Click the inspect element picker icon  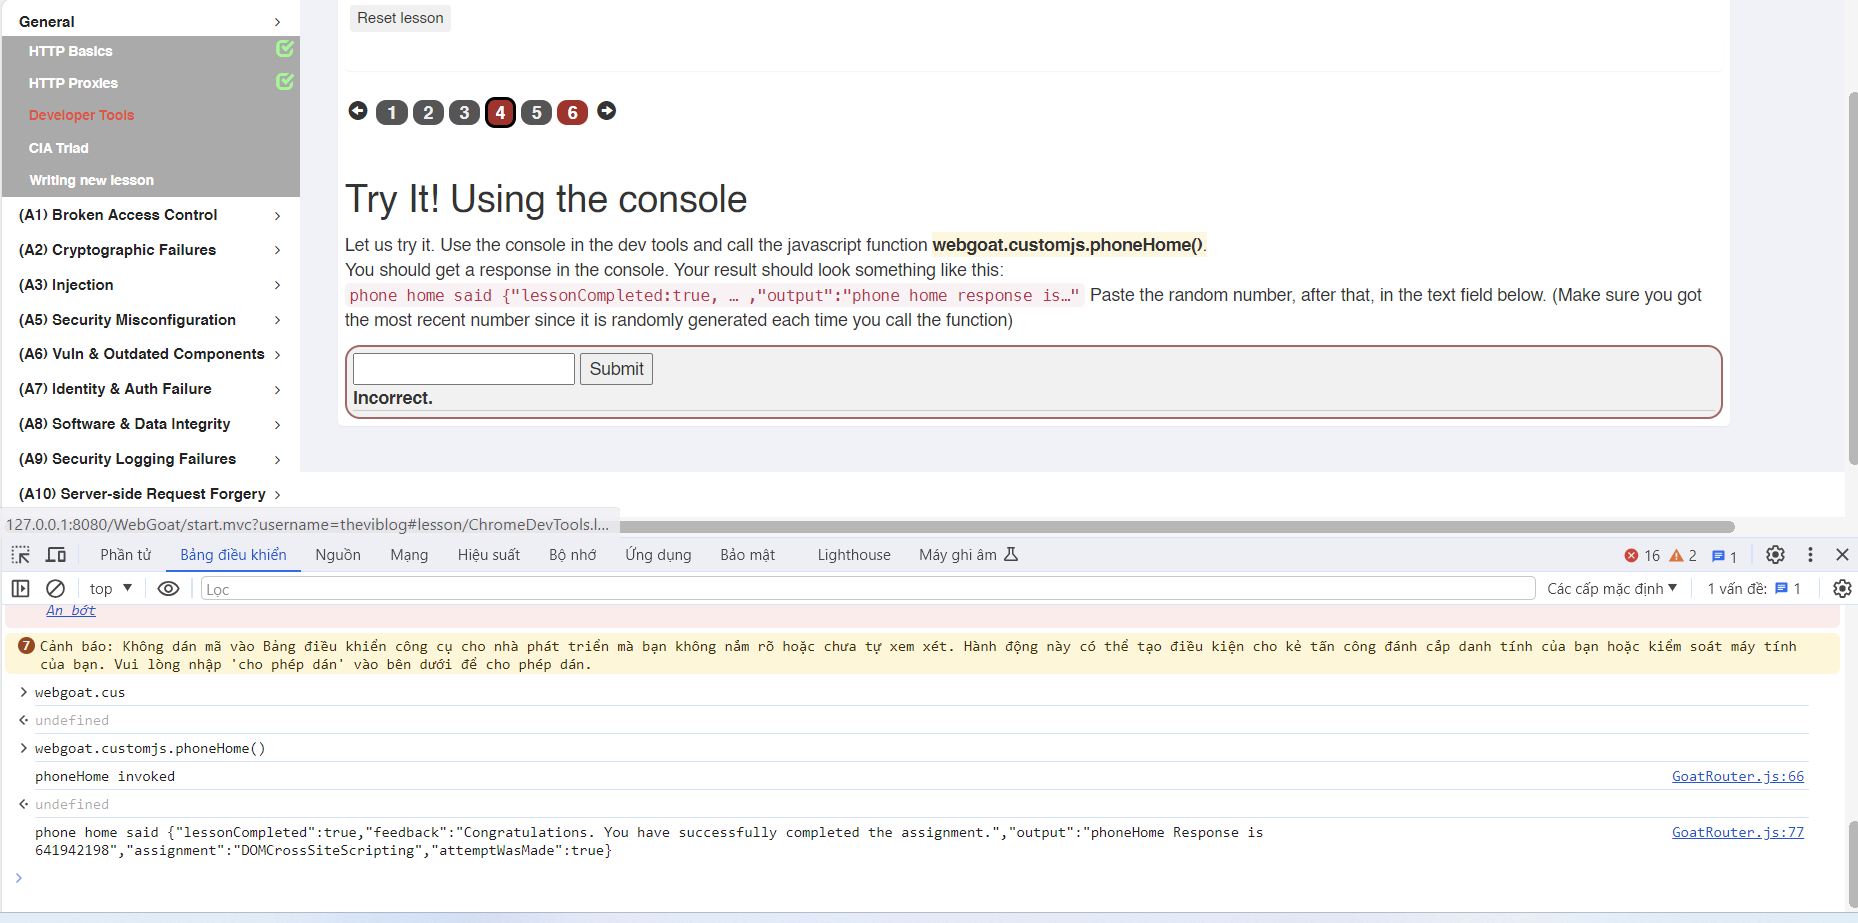20,555
